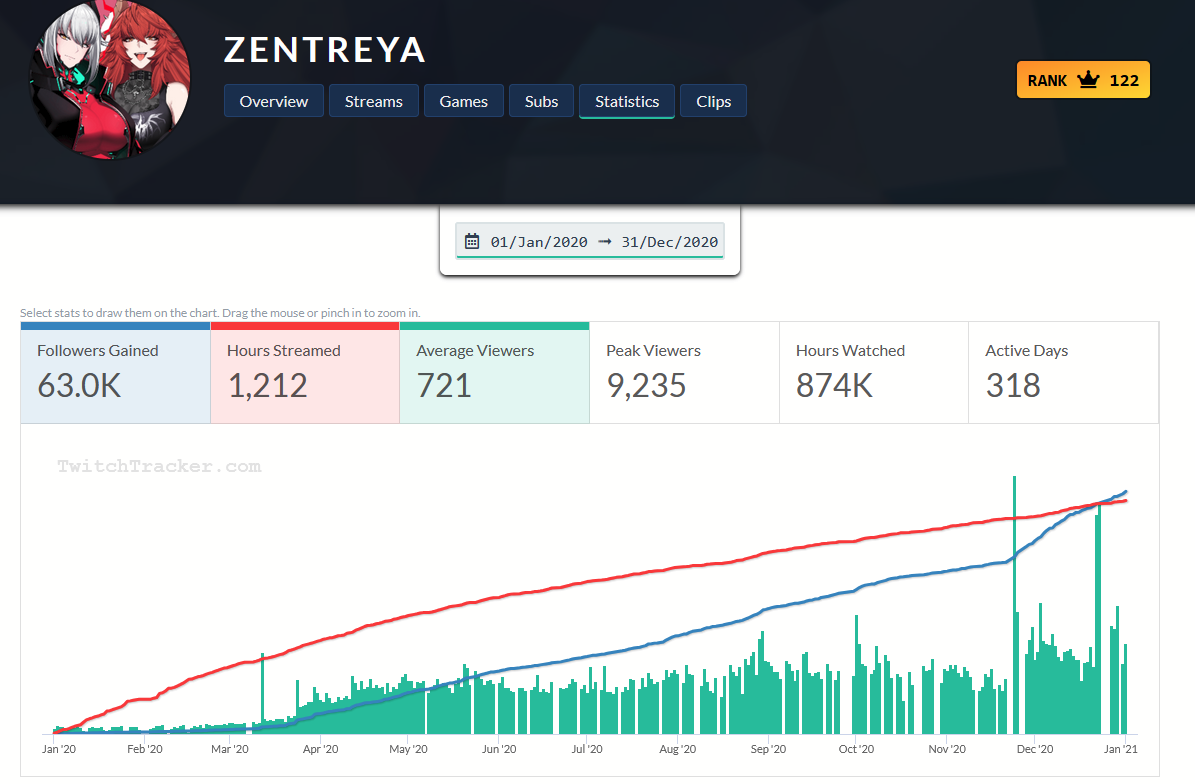The width and height of the screenshot is (1195, 784).
Task: Enable Hours Watched stat on chart
Action: click(873, 373)
